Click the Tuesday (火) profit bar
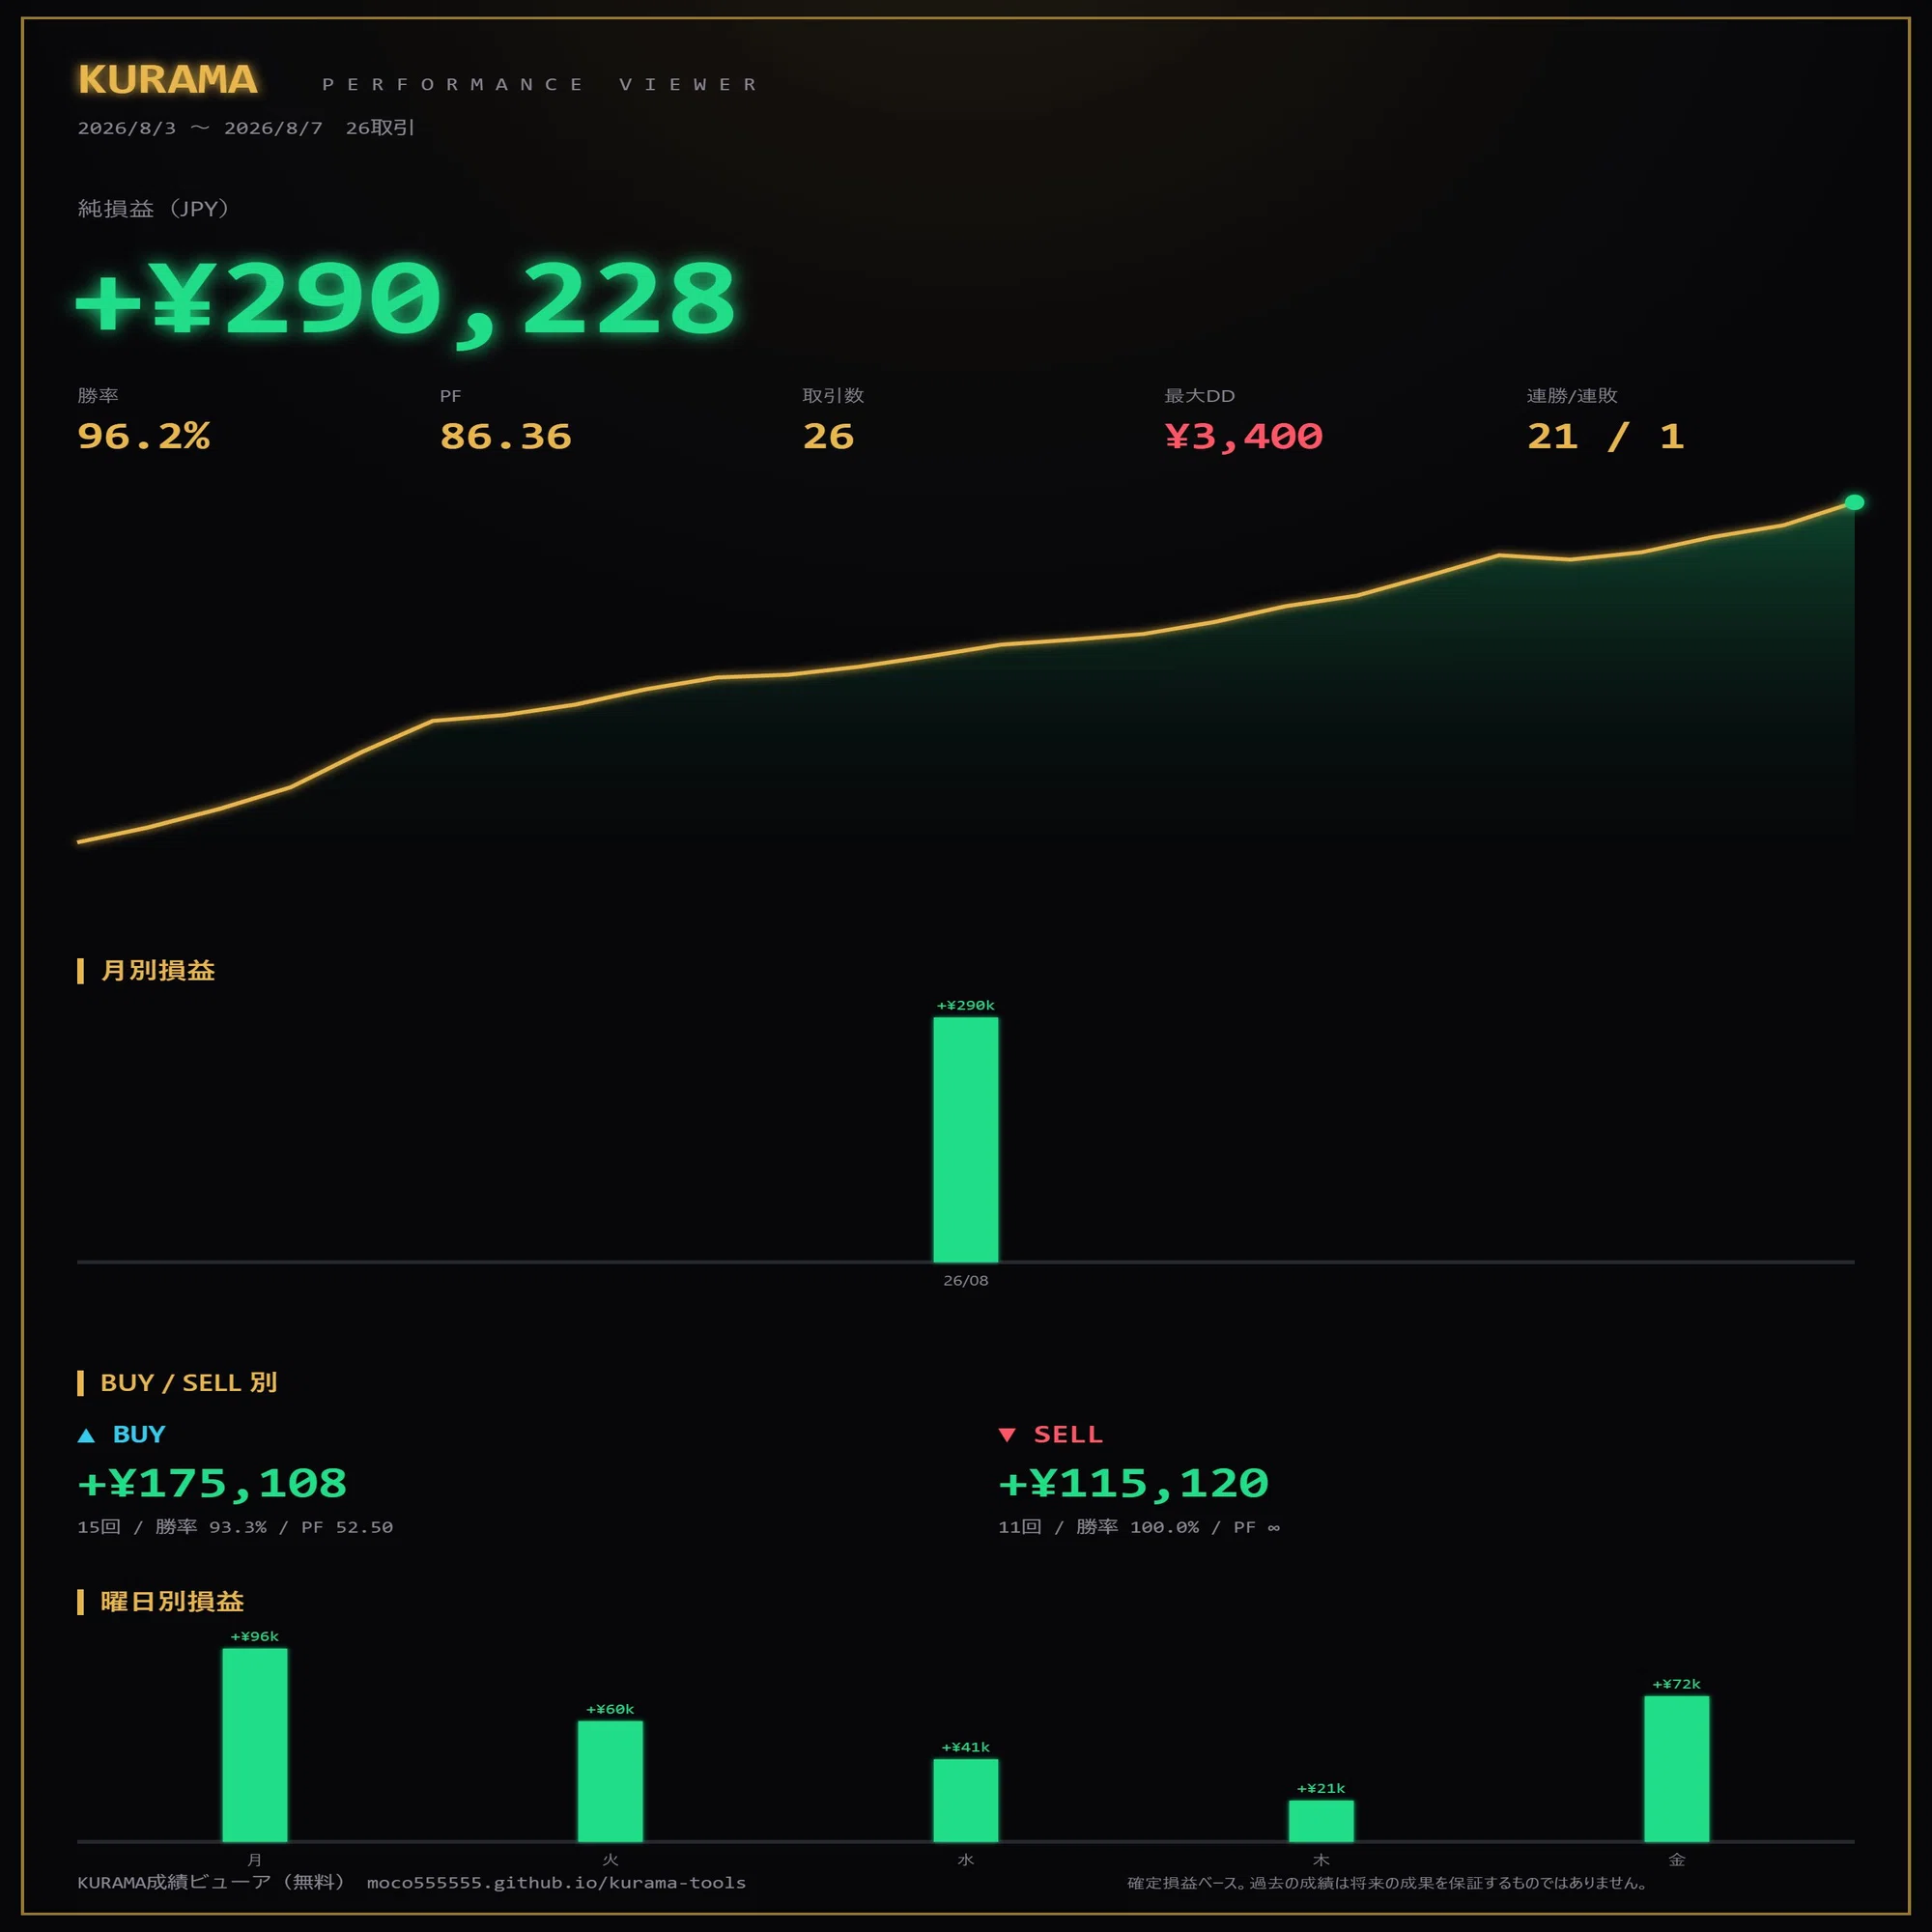1932x1932 pixels. click(610, 1780)
